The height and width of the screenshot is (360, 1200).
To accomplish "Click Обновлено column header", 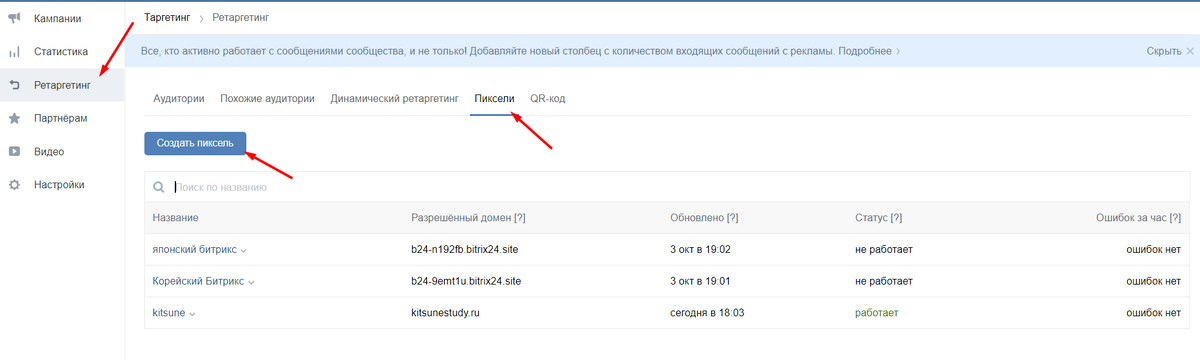I will click(704, 218).
